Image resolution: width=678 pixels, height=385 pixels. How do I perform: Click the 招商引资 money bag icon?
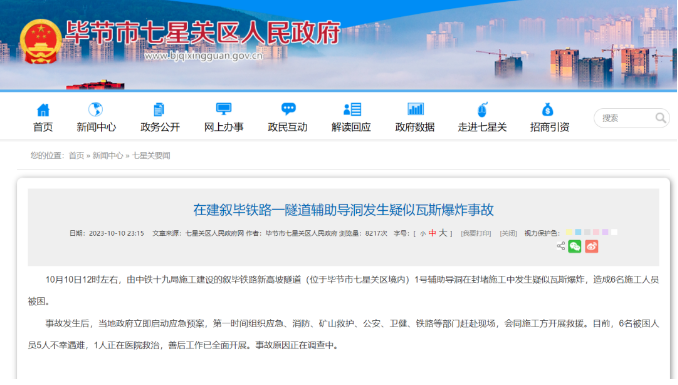(548, 109)
